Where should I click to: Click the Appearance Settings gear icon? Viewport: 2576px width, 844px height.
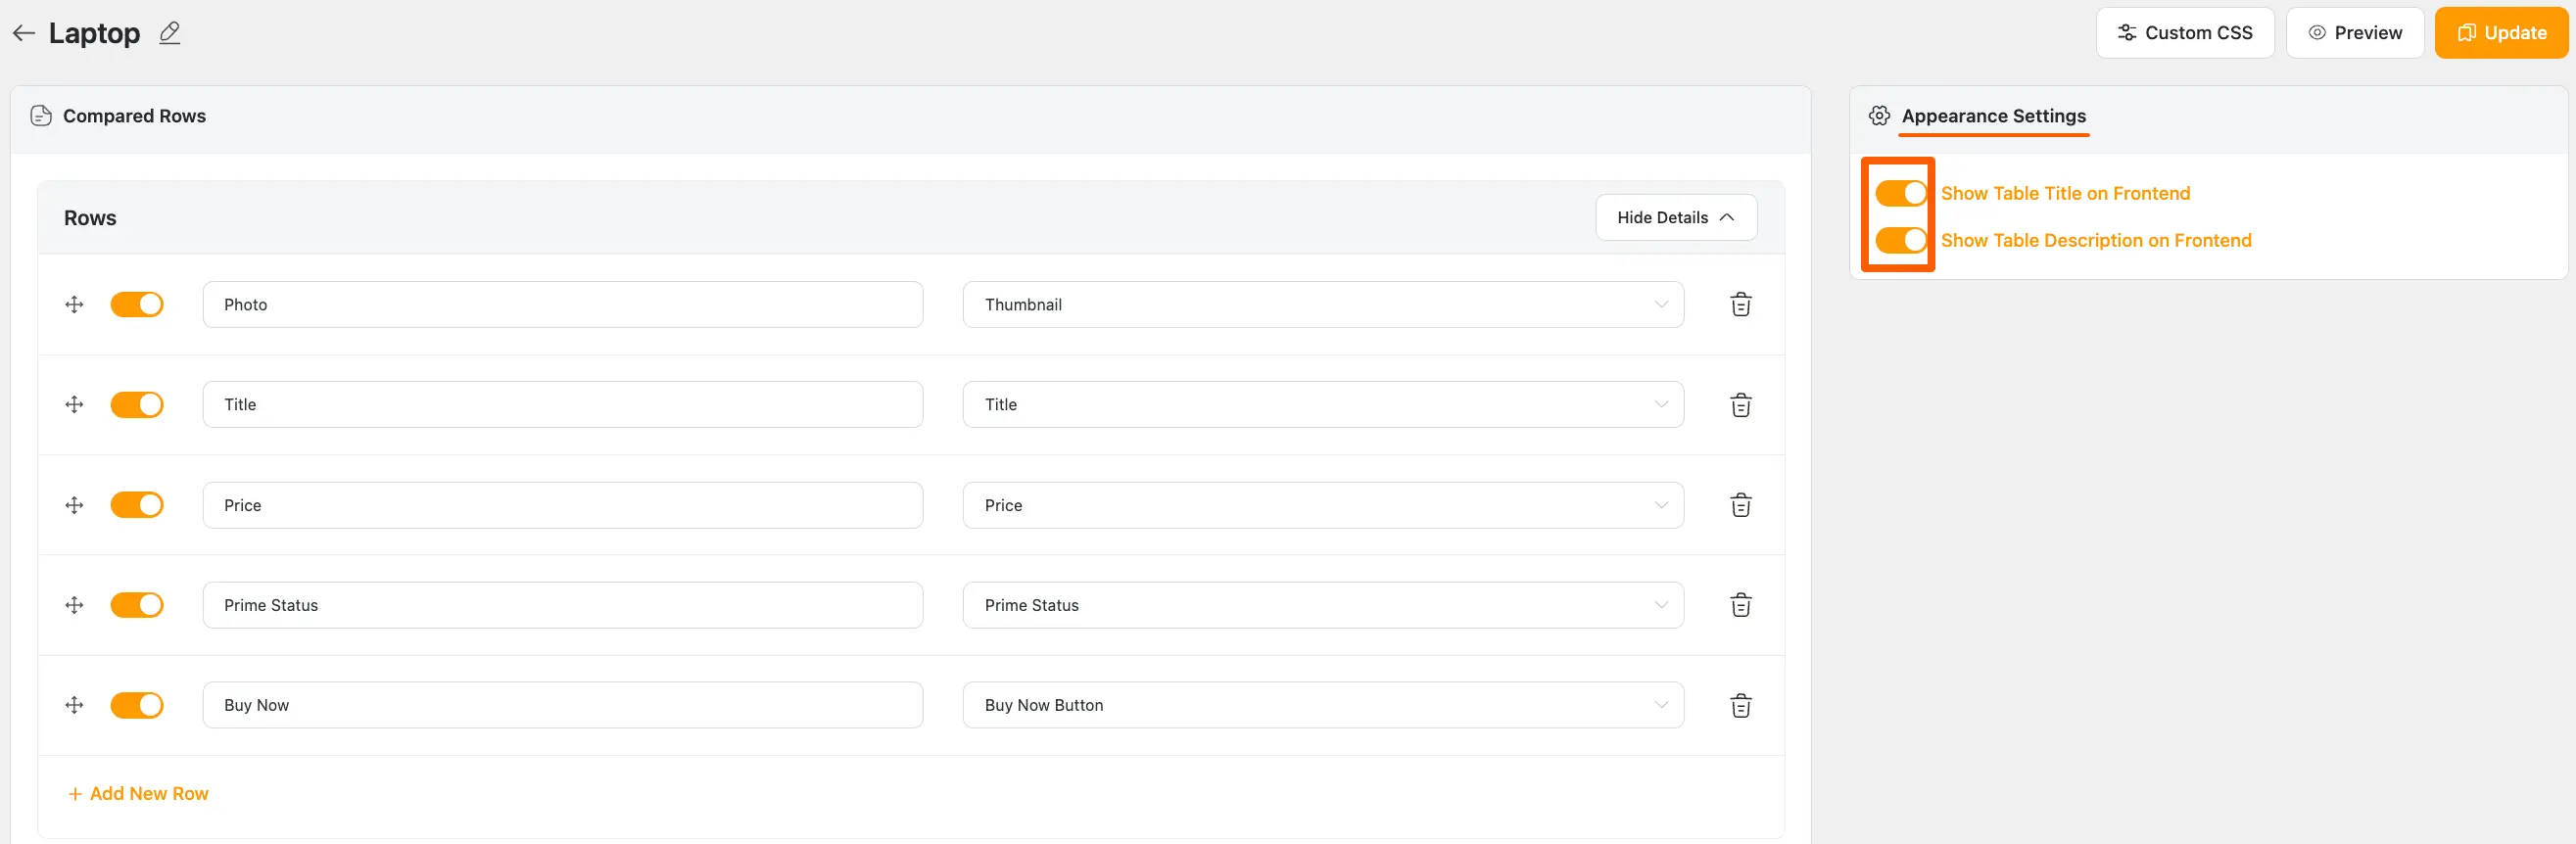(1879, 116)
